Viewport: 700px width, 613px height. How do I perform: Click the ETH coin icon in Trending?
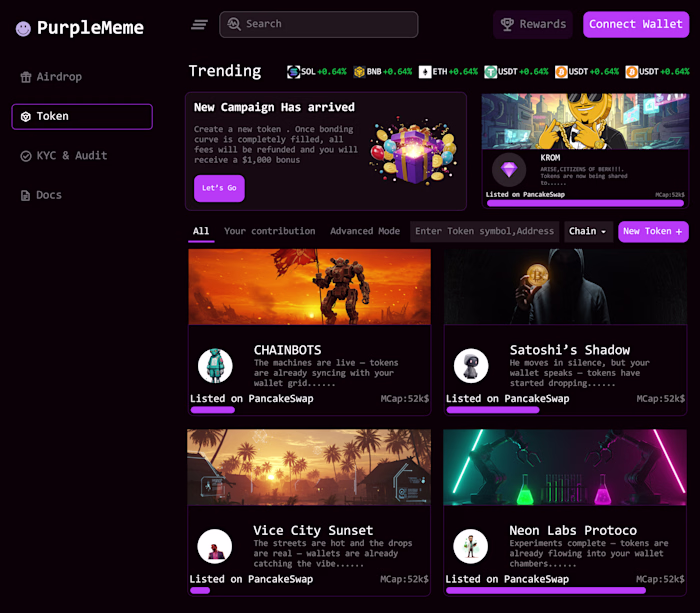click(x=425, y=71)
